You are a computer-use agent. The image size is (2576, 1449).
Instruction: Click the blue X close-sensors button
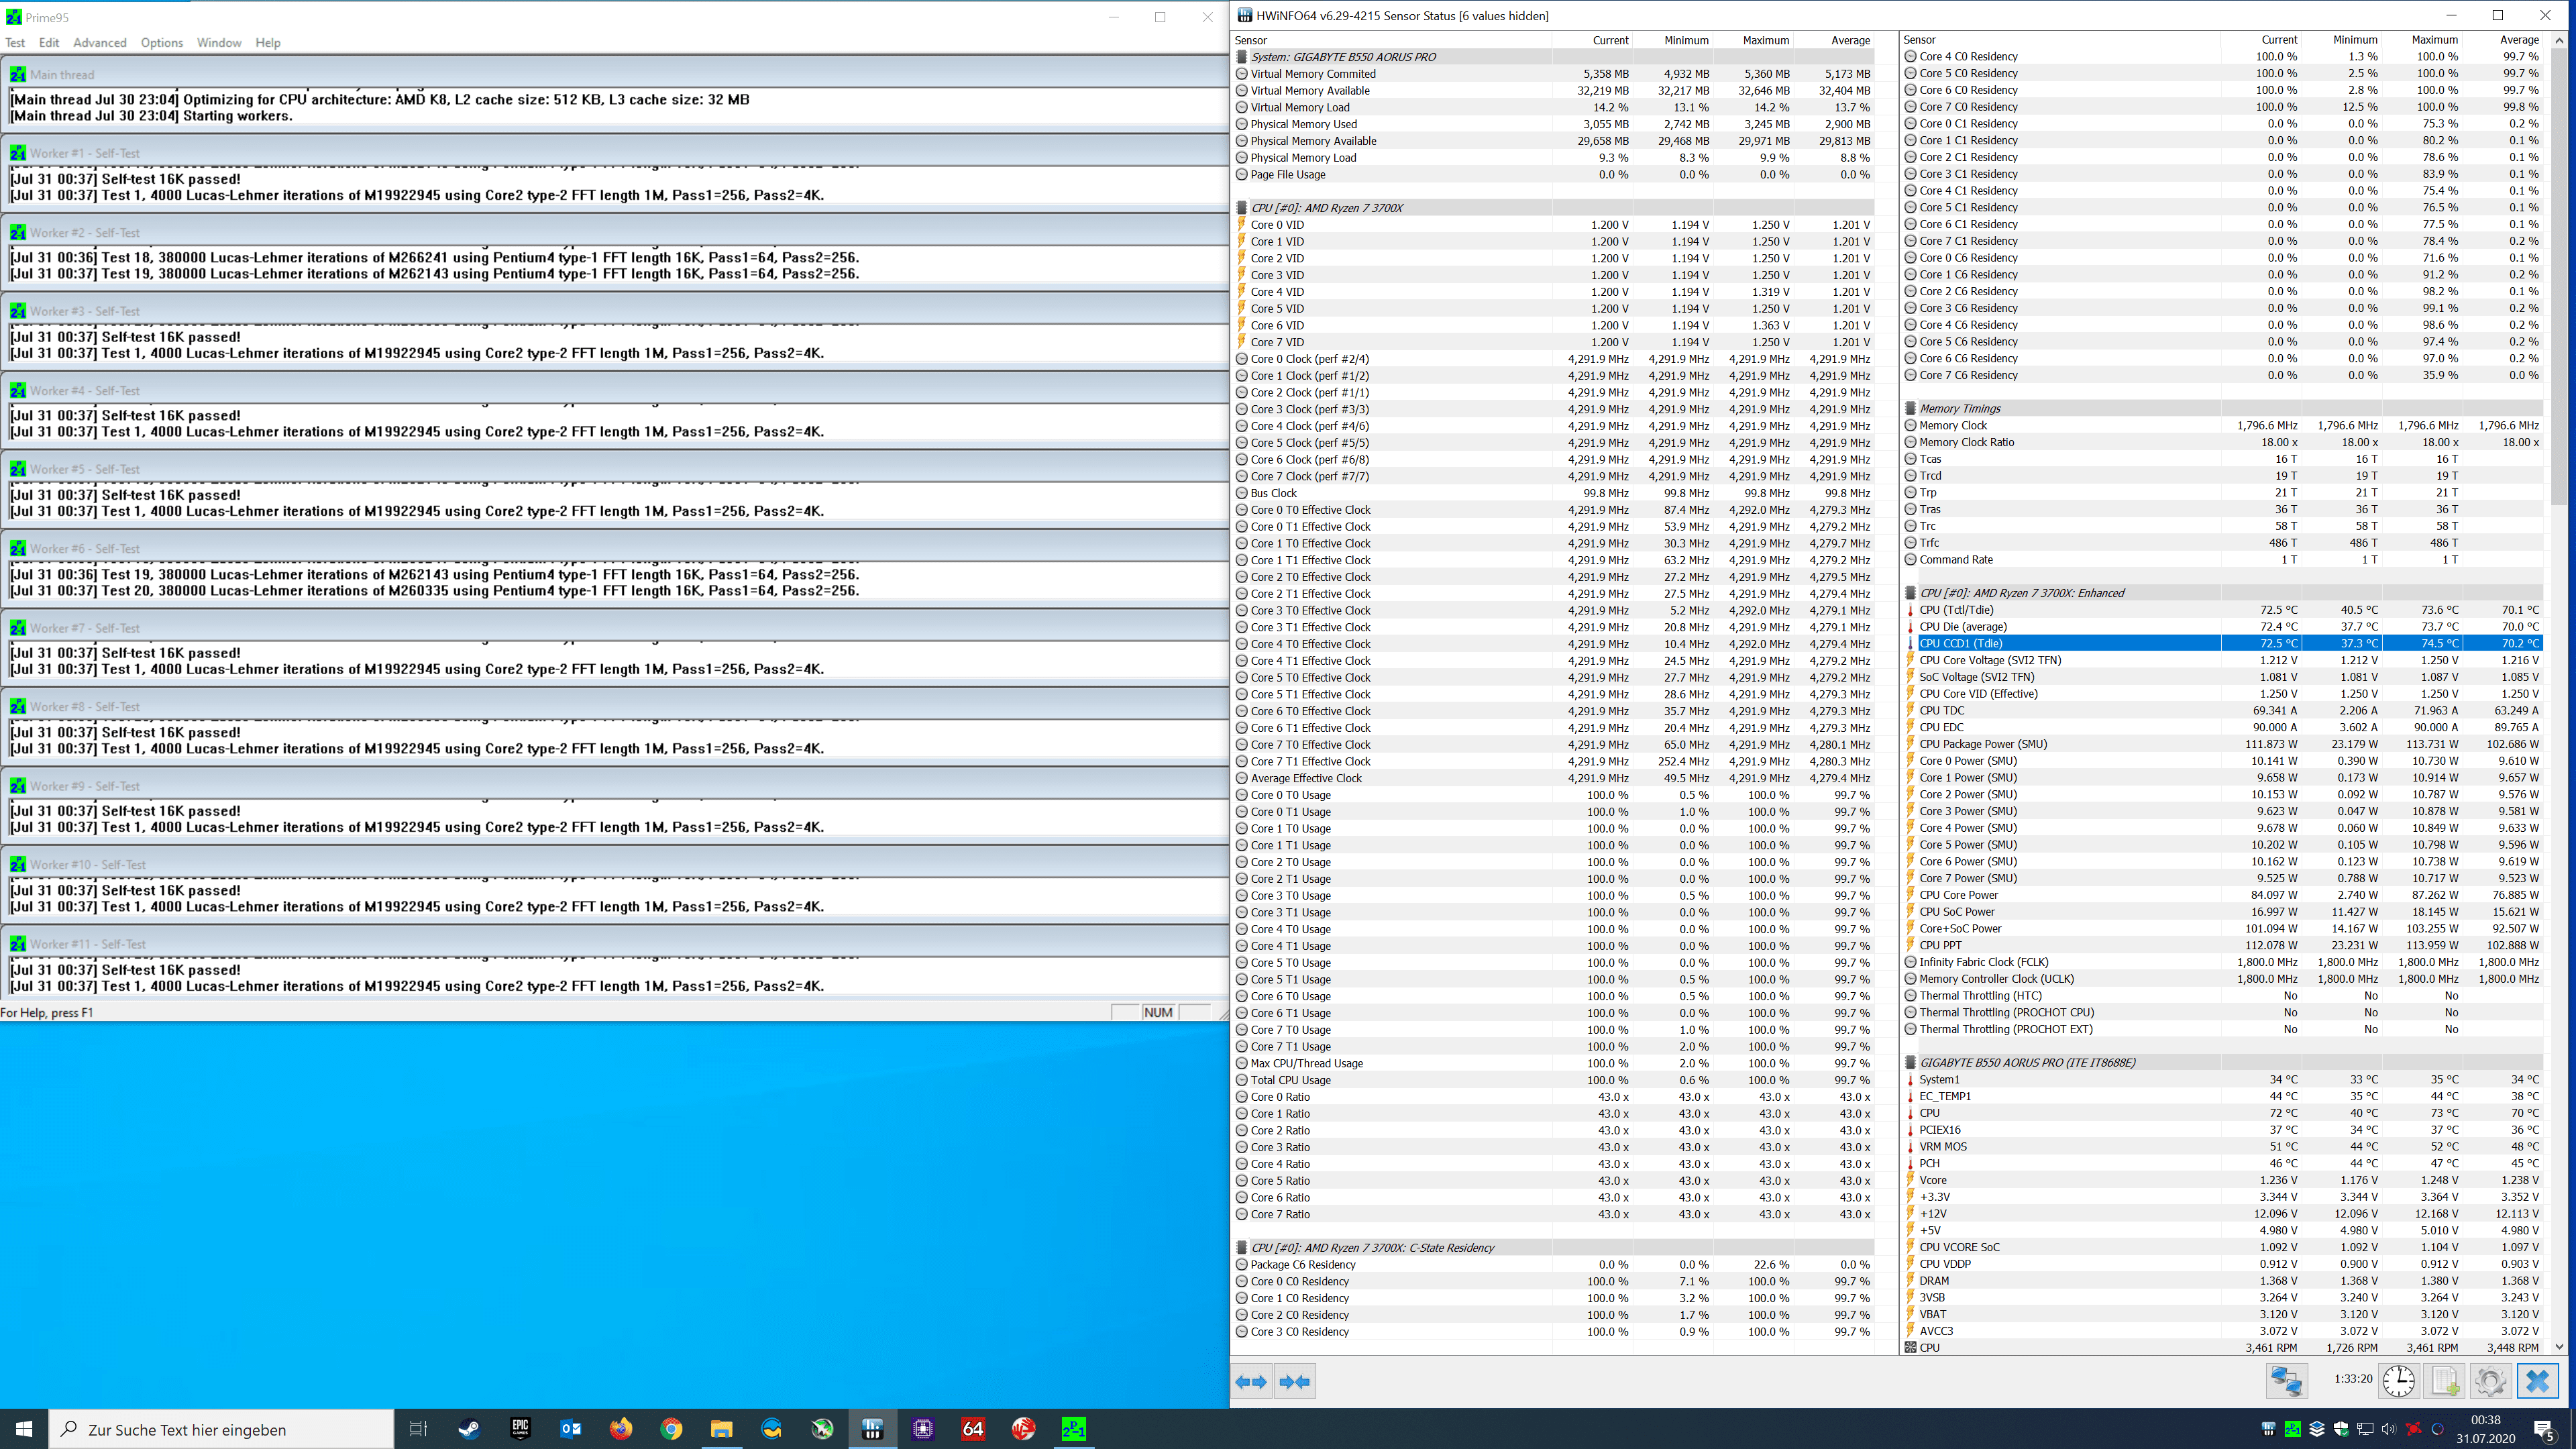tap(2537, 1381)
